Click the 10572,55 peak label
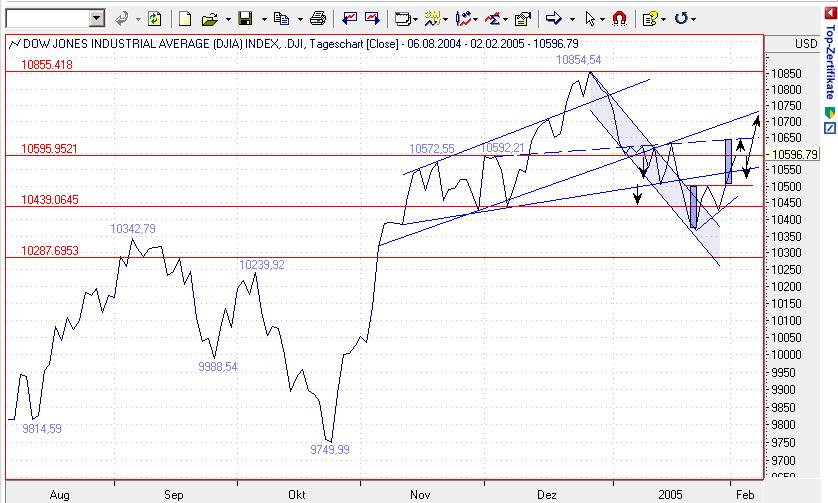838x503 pixels. click(x=432, y=149)
